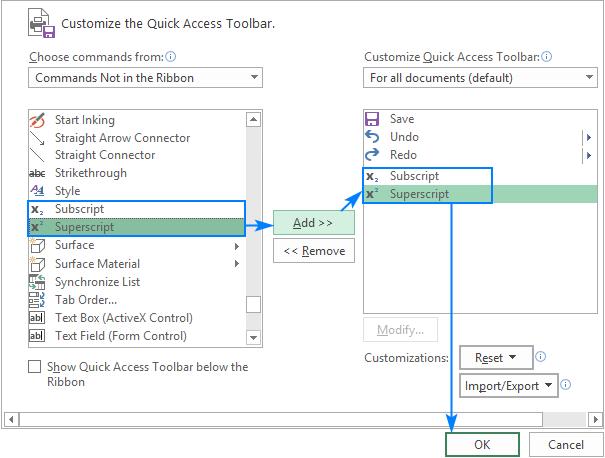
Task: Click the Start Inking icon
Action: tap(38, 120)
